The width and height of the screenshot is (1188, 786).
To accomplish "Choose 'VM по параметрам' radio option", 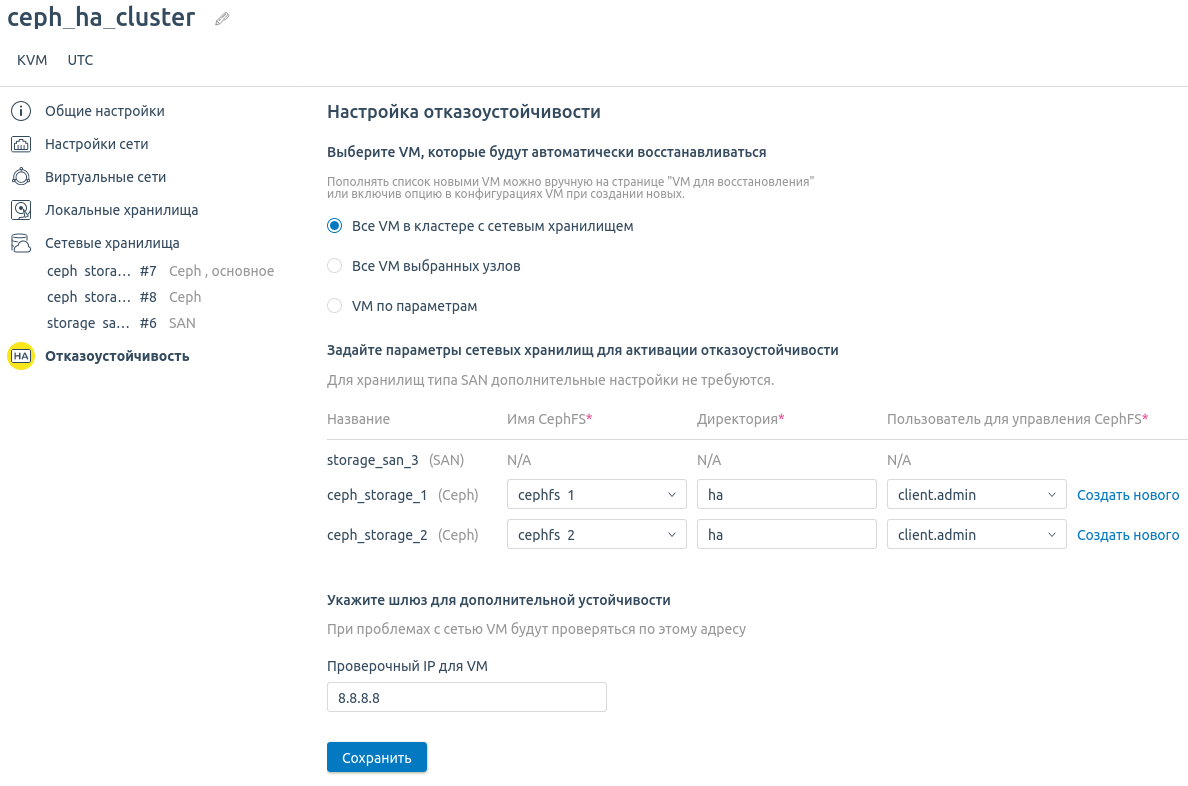I will [335, 306].
